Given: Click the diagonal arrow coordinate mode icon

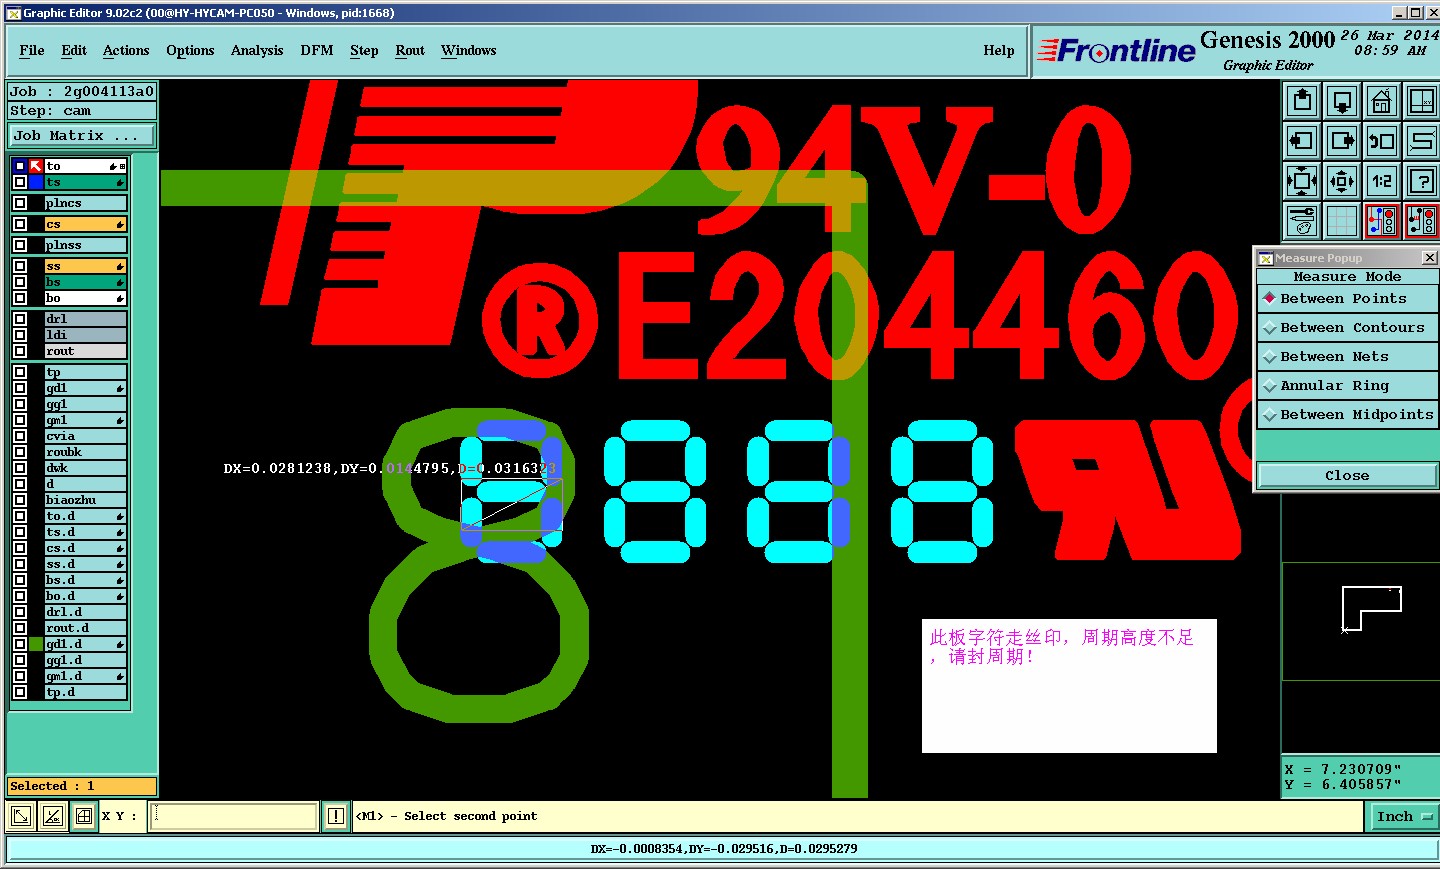Looking at the screenshot, I should pos(20,816).
